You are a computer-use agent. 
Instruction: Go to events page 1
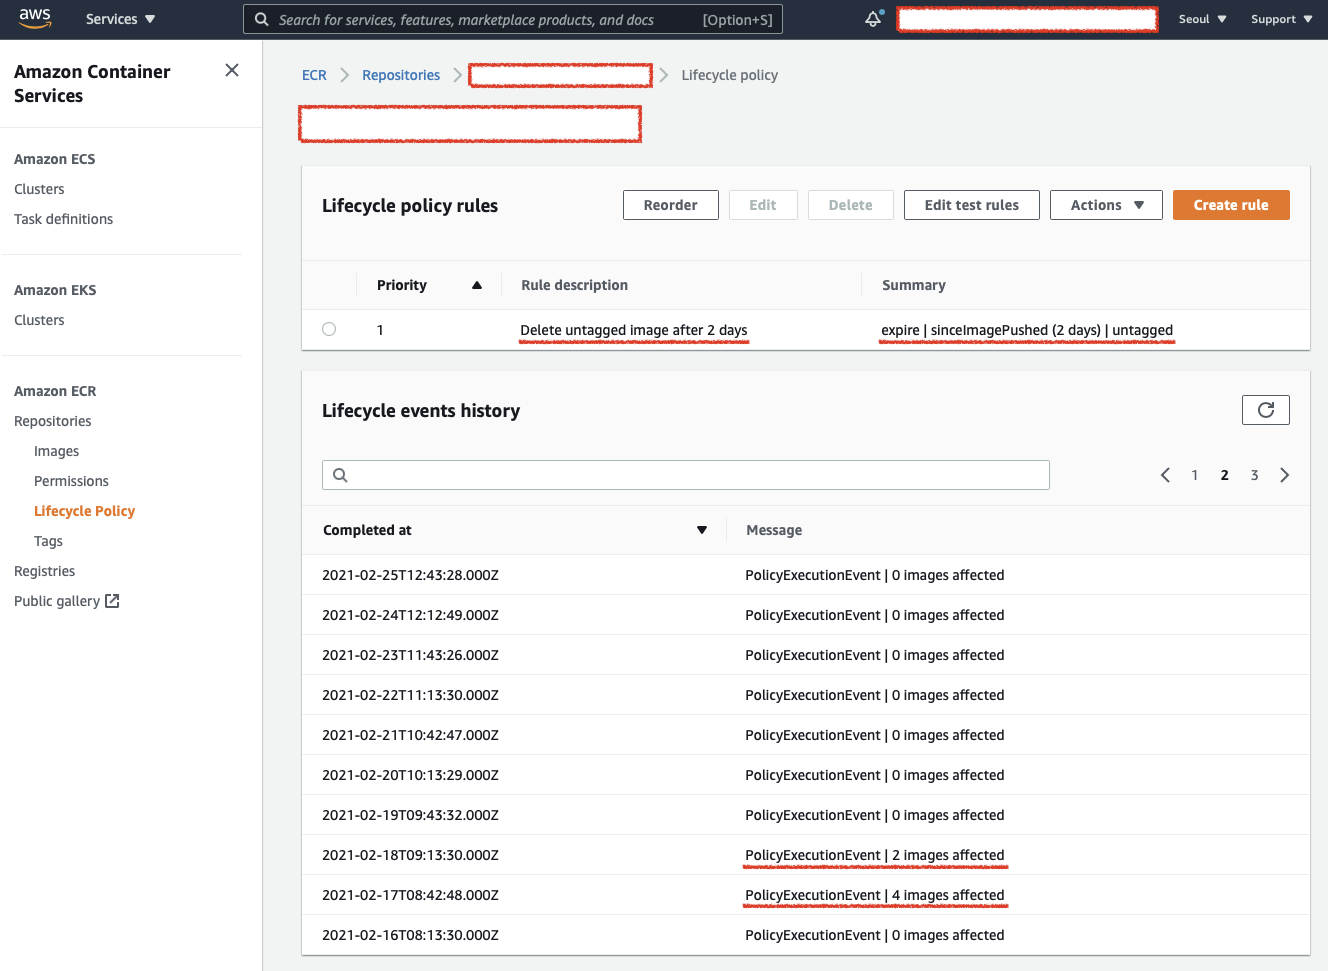tap(1194, 475)
